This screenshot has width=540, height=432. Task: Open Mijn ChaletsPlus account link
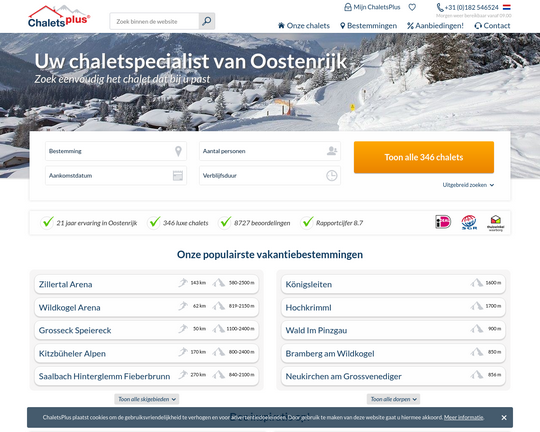(372, 7)
